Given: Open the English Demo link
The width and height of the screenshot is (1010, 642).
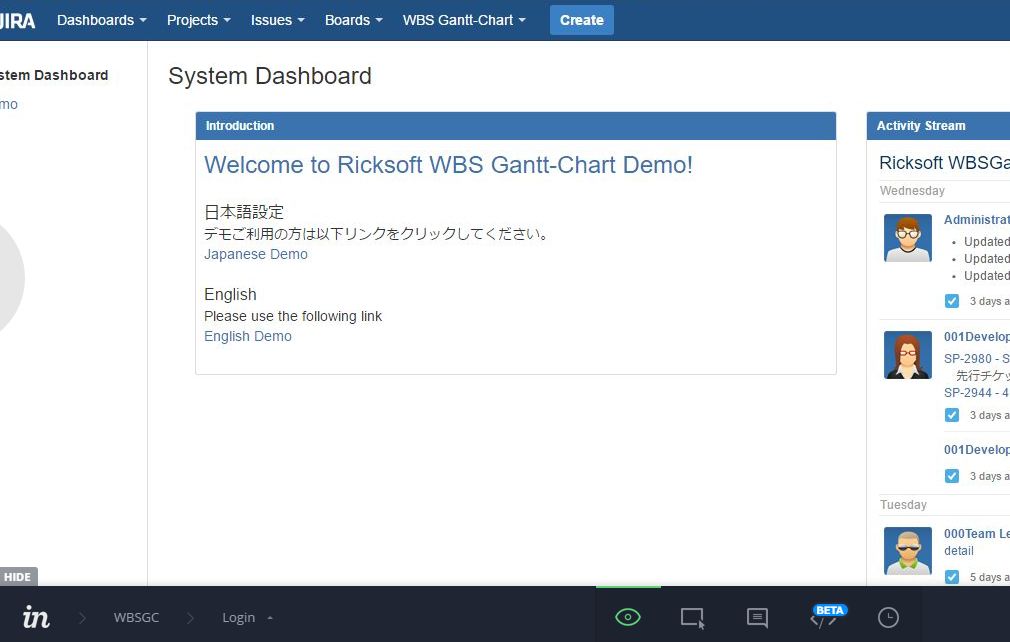Looking at the screenshot, I should [x=247, y=336].
